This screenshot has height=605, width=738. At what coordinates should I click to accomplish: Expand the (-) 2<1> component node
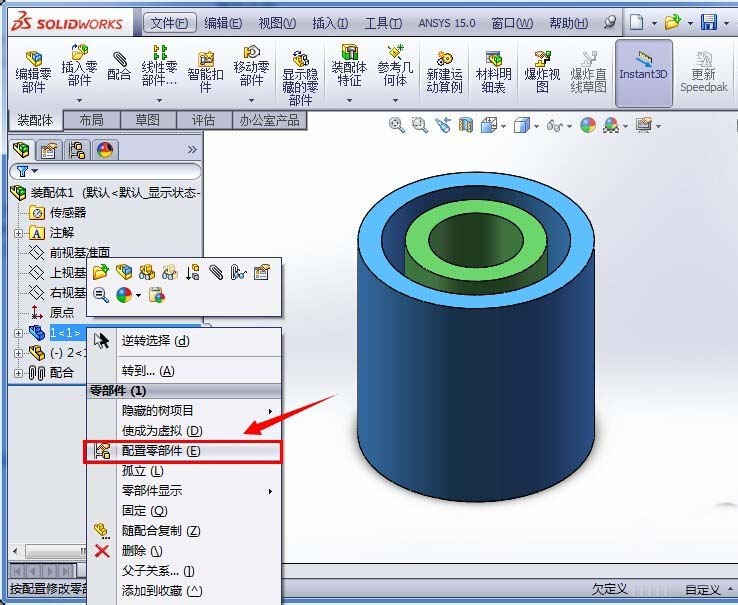(18, 353)
